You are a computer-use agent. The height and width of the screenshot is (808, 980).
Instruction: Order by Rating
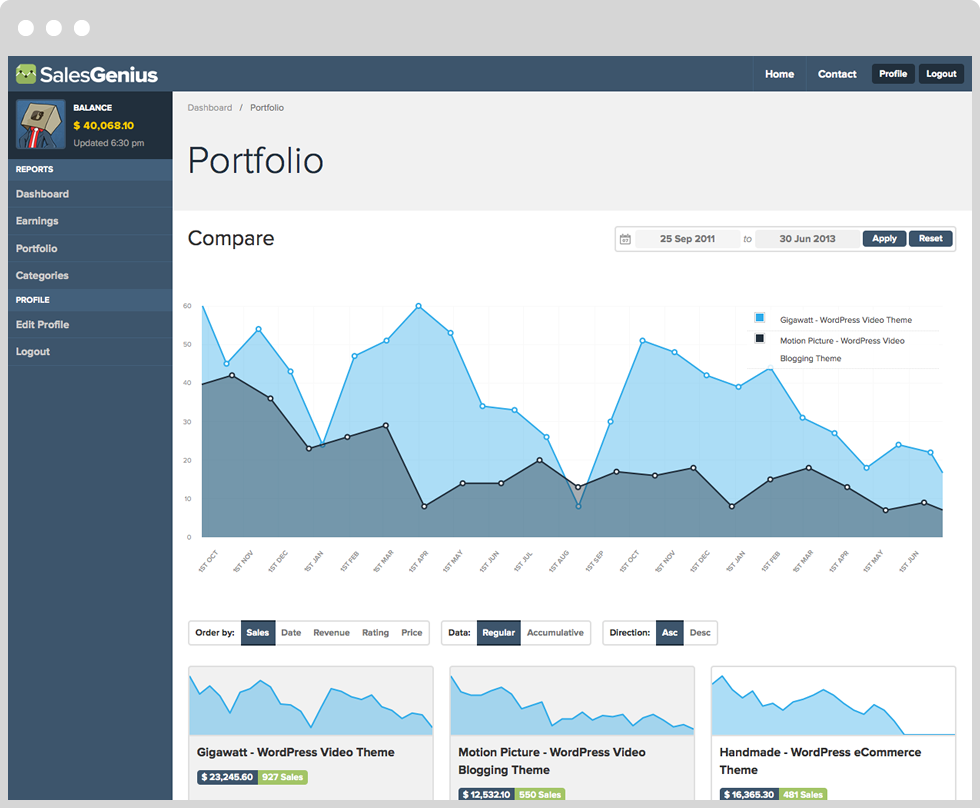tap(375, 632)
